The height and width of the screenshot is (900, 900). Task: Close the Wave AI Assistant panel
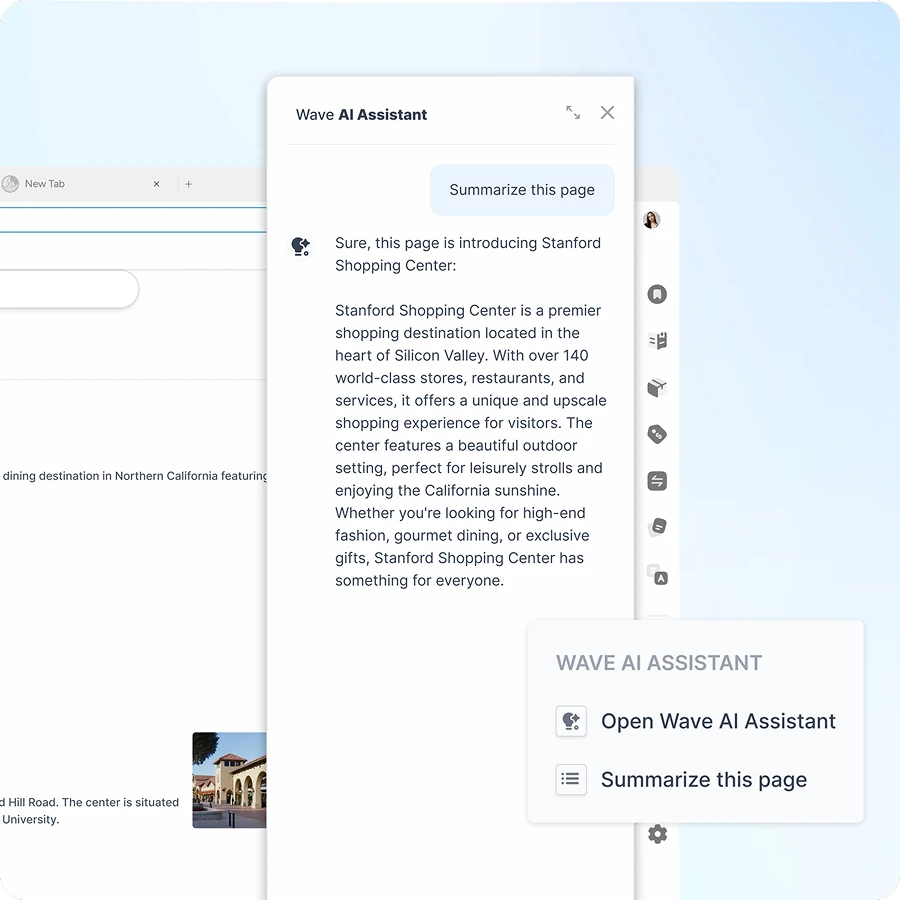tap(607, 113)
